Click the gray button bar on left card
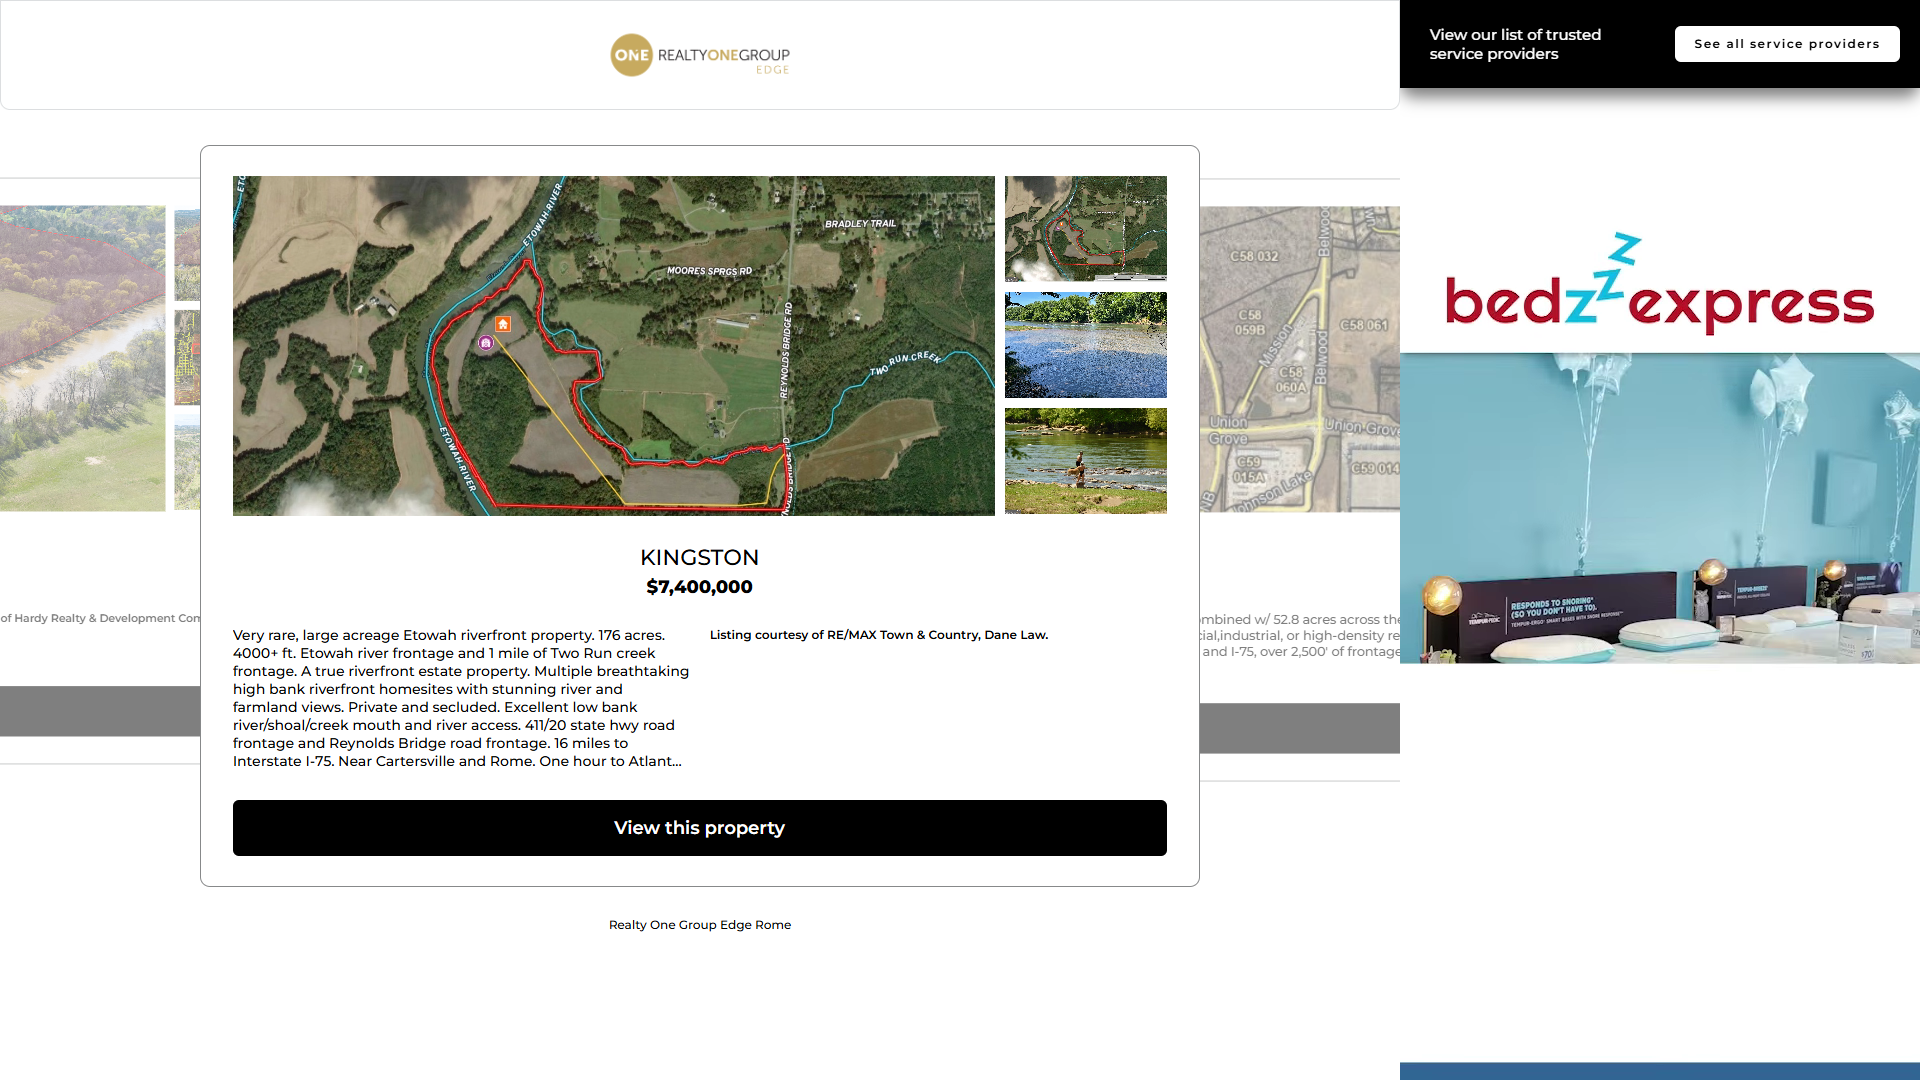 click(100, 711)
